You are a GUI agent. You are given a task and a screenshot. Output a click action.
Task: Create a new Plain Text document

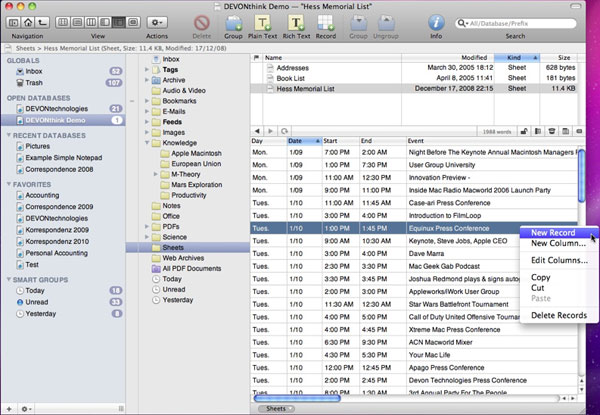tap(263, 21)
